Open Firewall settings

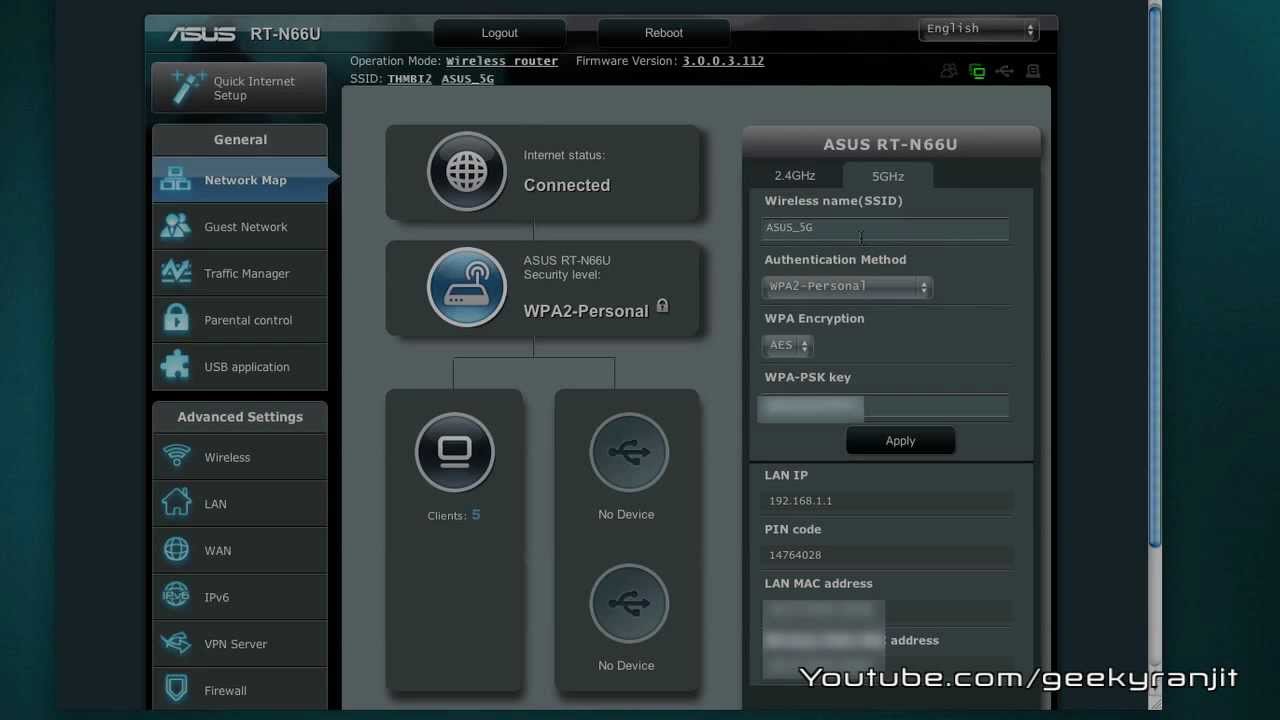[x=240, y=690]
